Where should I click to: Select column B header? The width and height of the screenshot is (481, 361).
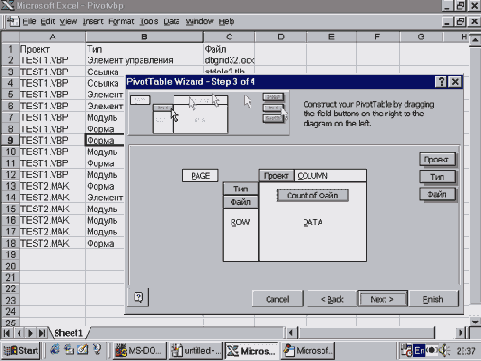(144, 37)
